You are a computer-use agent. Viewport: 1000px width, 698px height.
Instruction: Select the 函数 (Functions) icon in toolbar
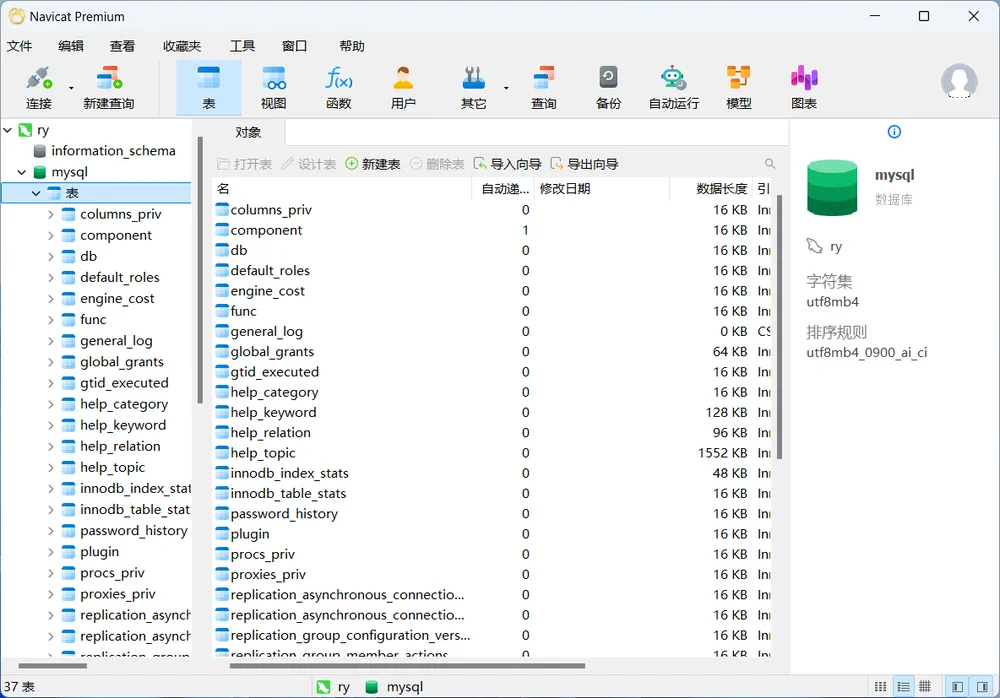339,85
